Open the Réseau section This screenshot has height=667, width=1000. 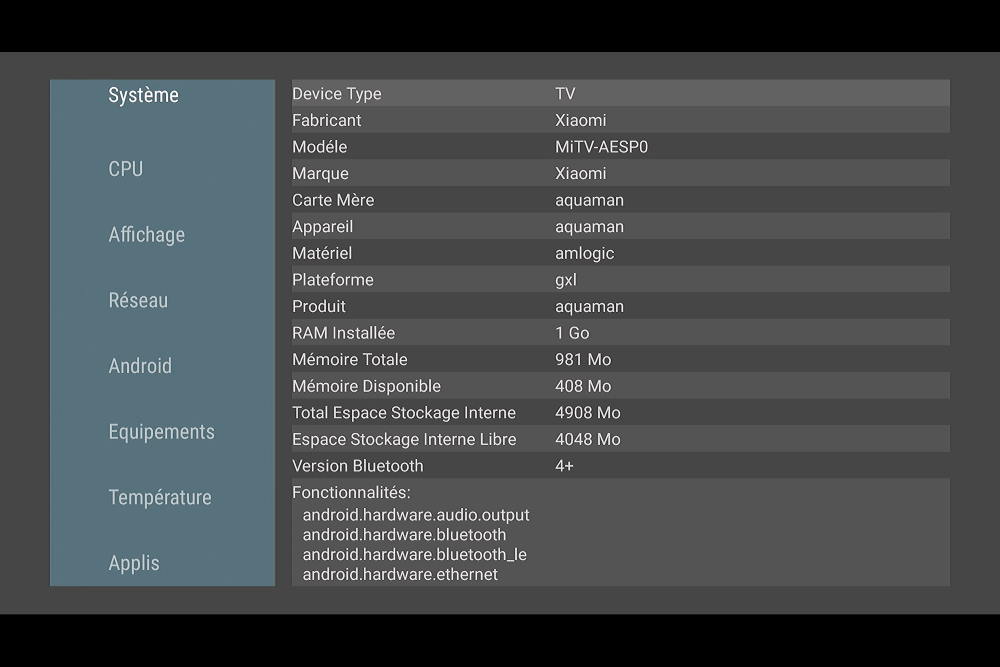138,300
